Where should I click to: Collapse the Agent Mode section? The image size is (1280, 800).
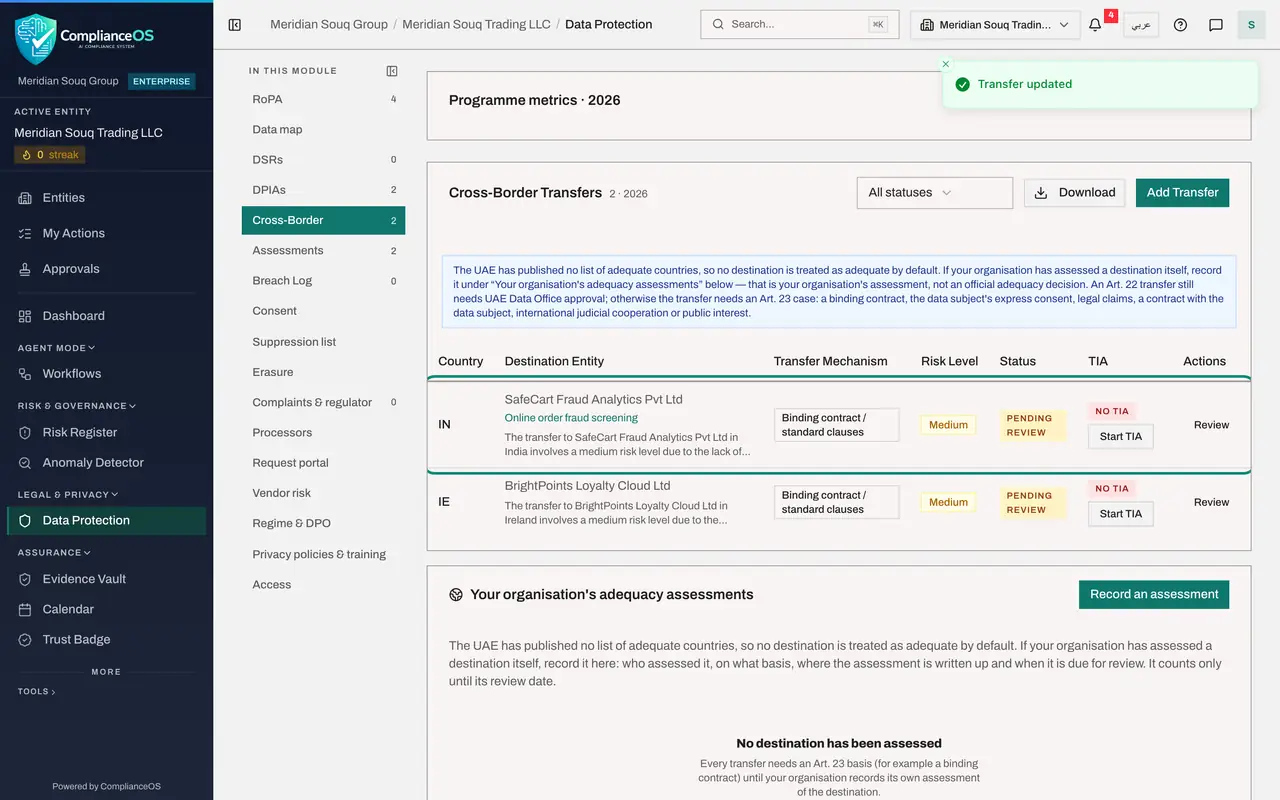point(56,348)
